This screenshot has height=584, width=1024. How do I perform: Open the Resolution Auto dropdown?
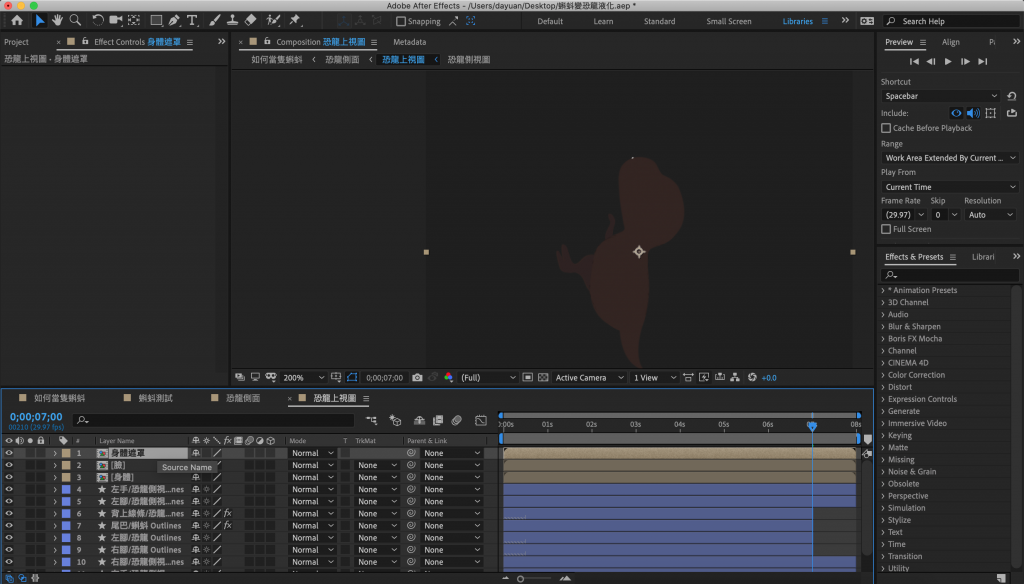989,215
